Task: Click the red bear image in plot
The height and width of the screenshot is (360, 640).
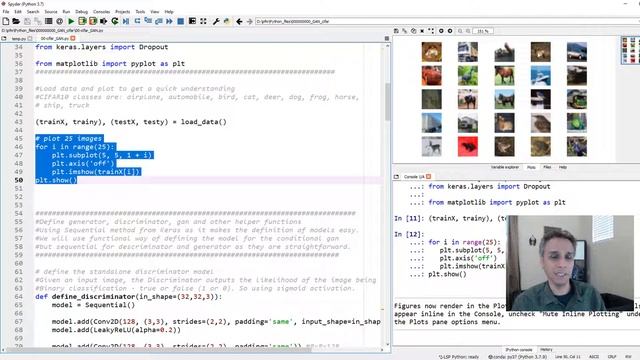Action: (468, 147)
